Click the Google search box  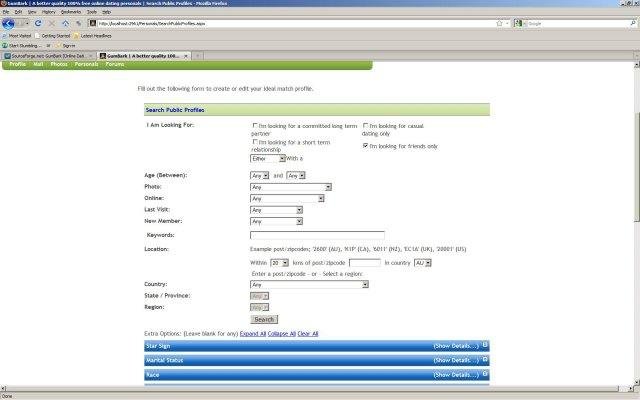click(x=576, y=24)
